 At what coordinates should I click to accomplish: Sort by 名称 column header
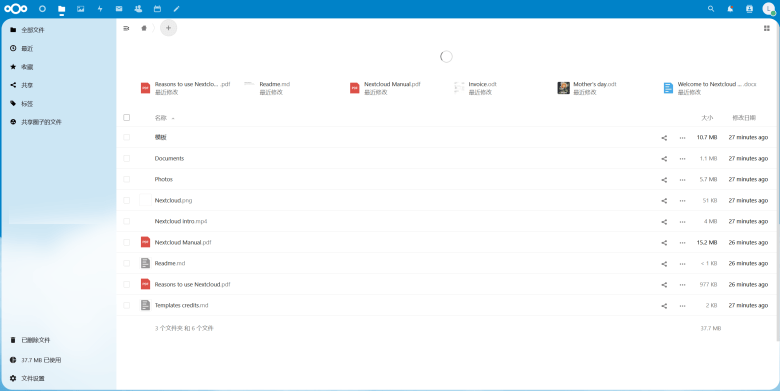coord(161,118)
